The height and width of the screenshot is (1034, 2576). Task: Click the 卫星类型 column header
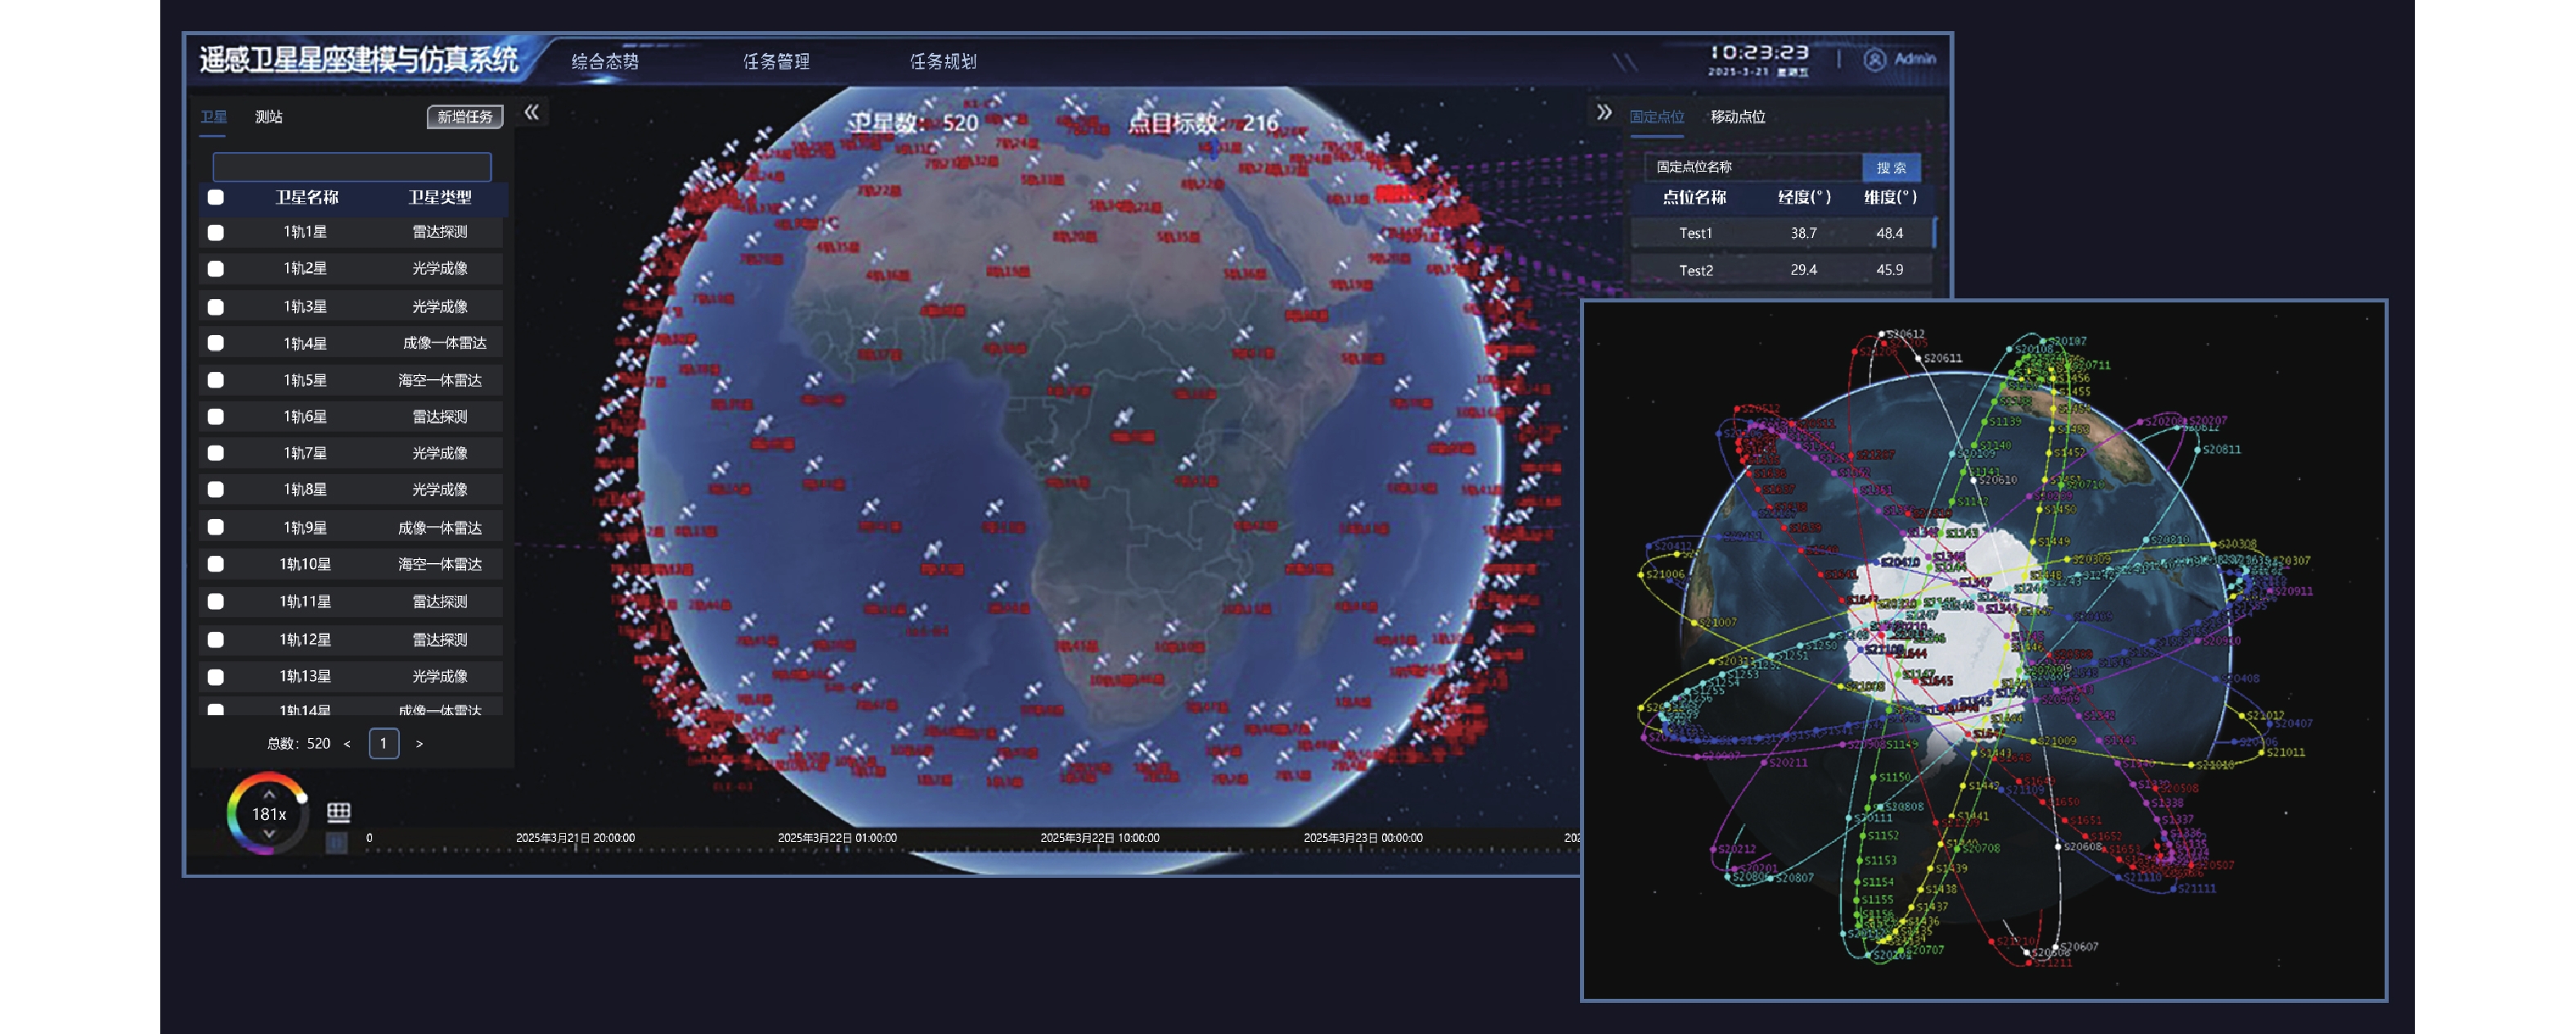(x=440, y=197)
